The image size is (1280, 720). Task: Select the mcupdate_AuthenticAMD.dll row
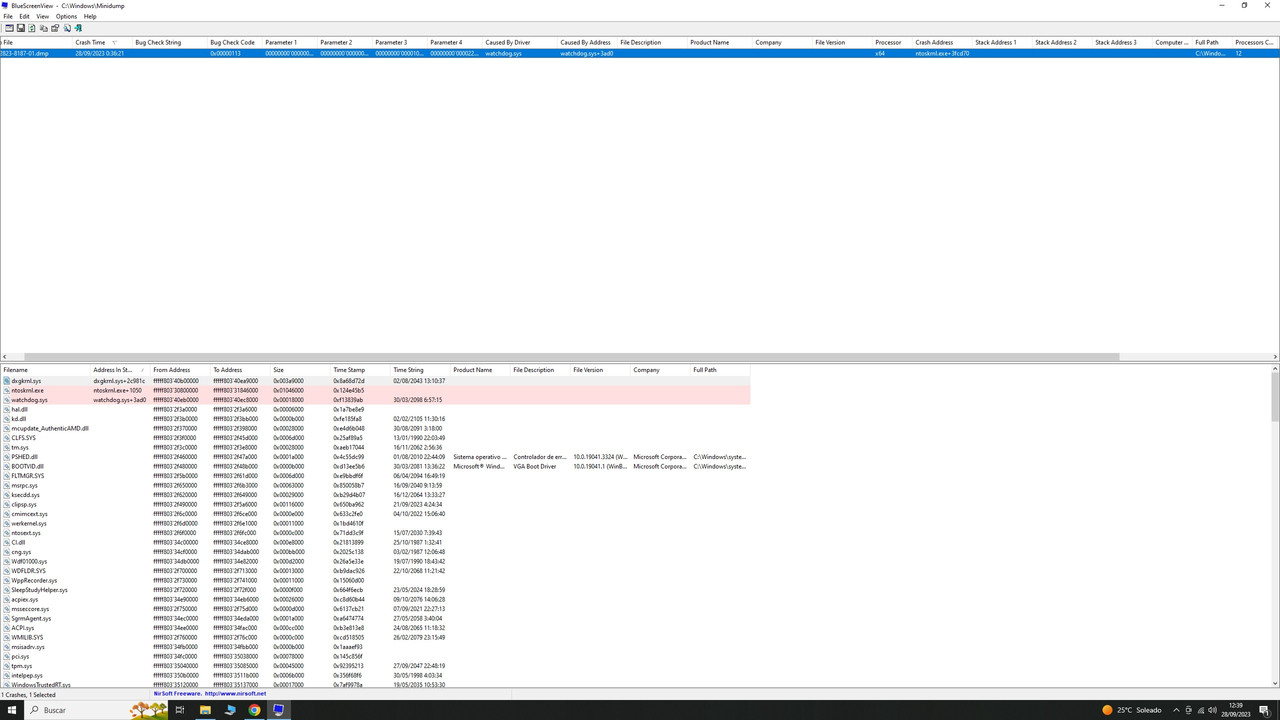tap(375, 428)
